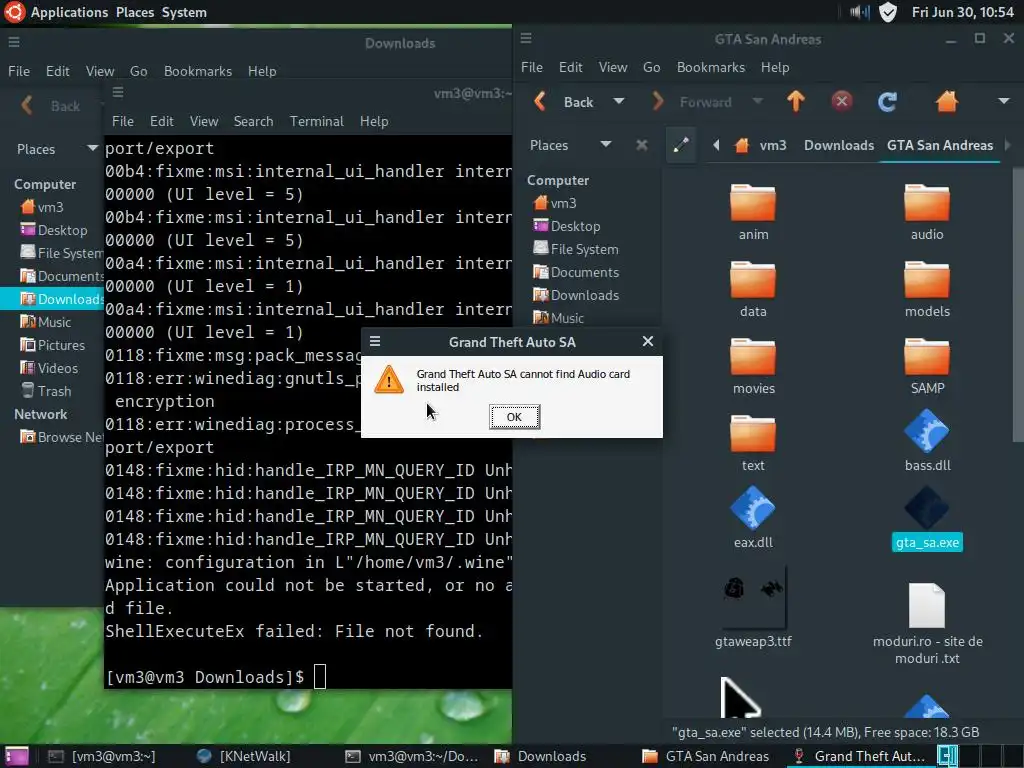Image resolution: width=1024 pixels, height=768 pixels.
Task: Click the Home icon in GTA San Andreas toolbar
Action: 946,101
